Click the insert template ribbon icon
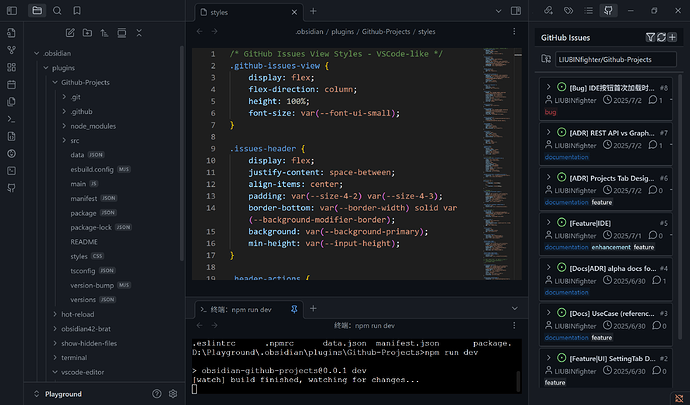Viewport: 690px width, 405px height. (11, 102)
